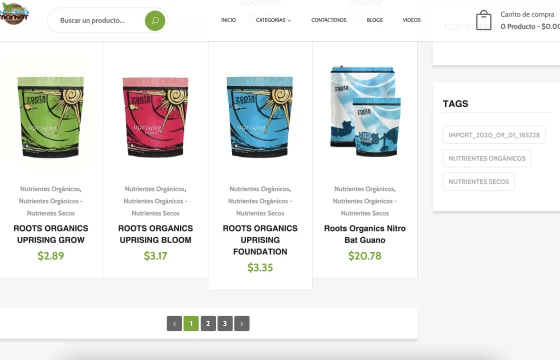The image size is (560, 360).
Task: Expand the Categorías dropdown menu
Action: 274,20
